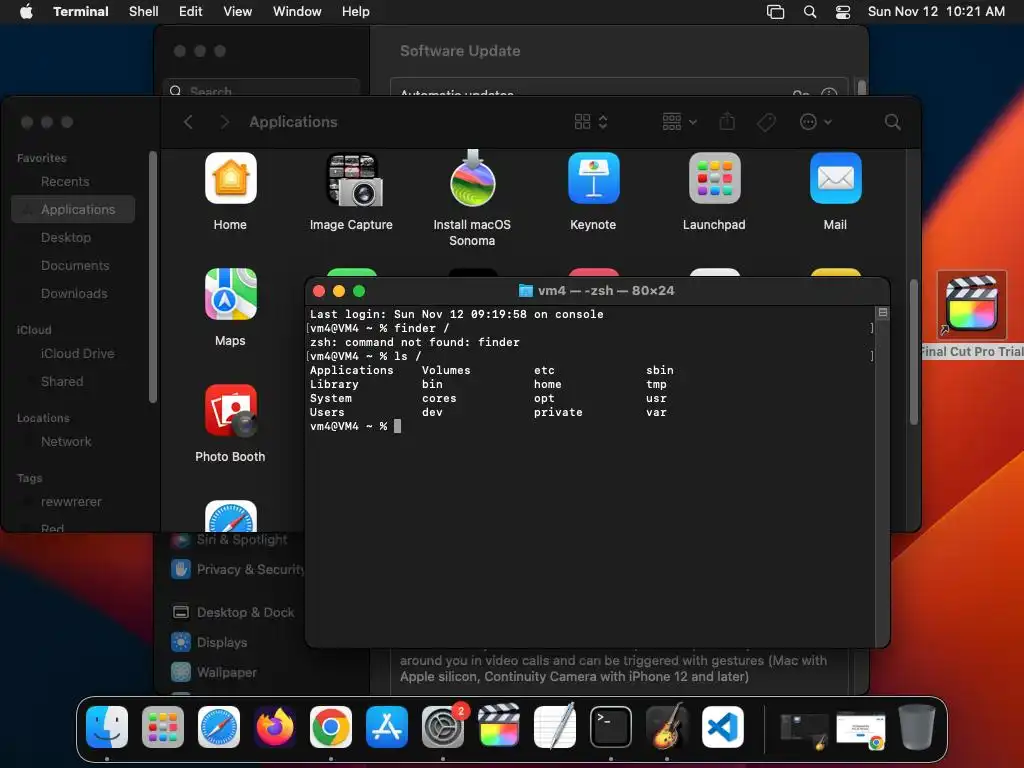Open the Keynote app icon
This screenshot has height=768, width=1024.
click(593, 178)
